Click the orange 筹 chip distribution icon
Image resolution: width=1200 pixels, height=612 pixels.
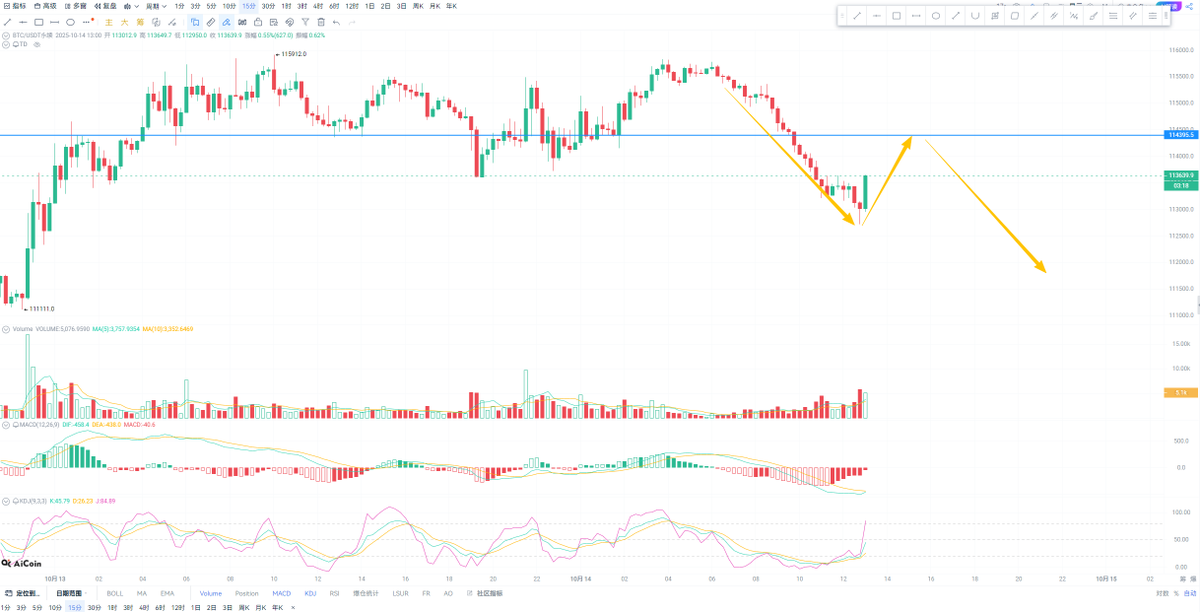[x=140, y=22]
